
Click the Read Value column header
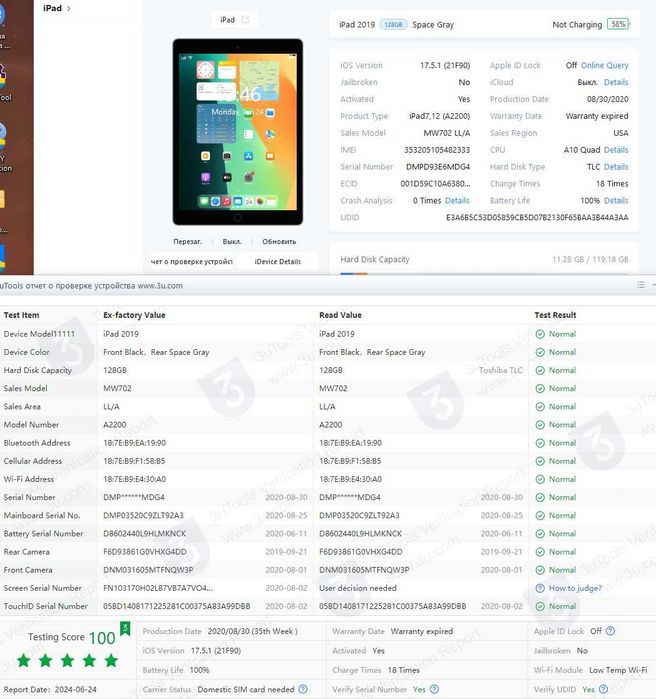[x=340, y=315]
